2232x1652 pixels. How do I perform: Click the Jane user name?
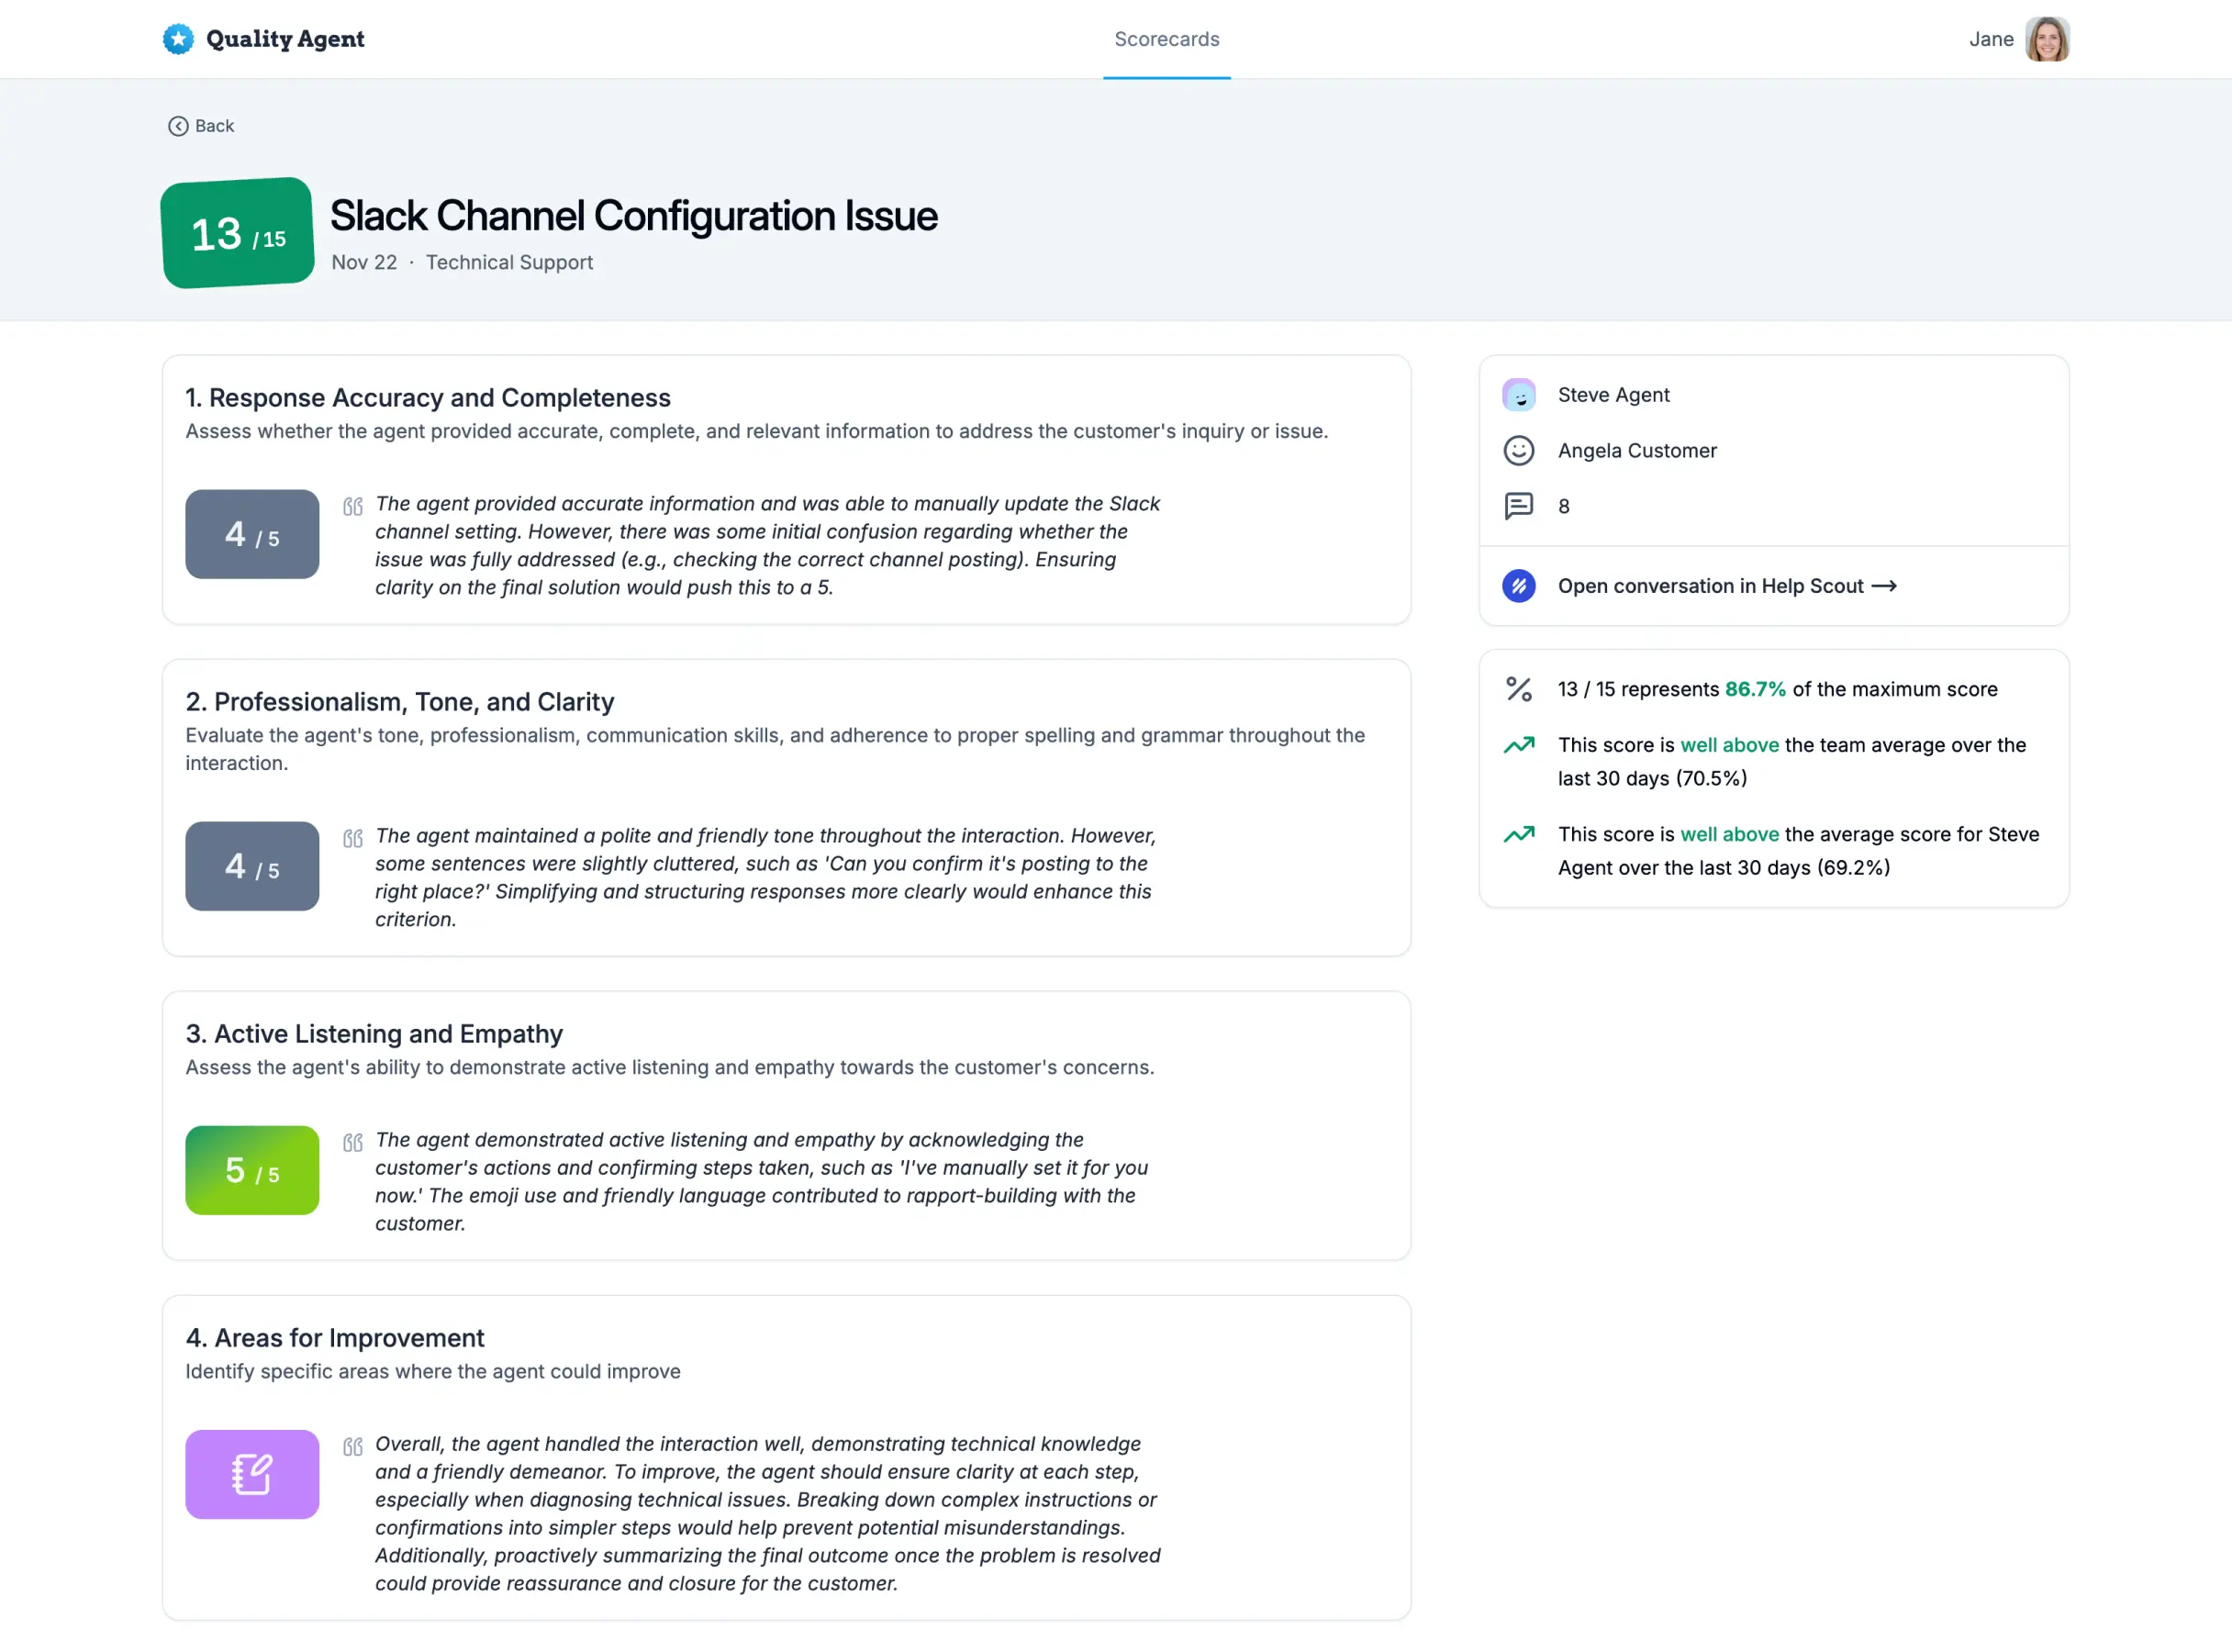point(1991,39)
